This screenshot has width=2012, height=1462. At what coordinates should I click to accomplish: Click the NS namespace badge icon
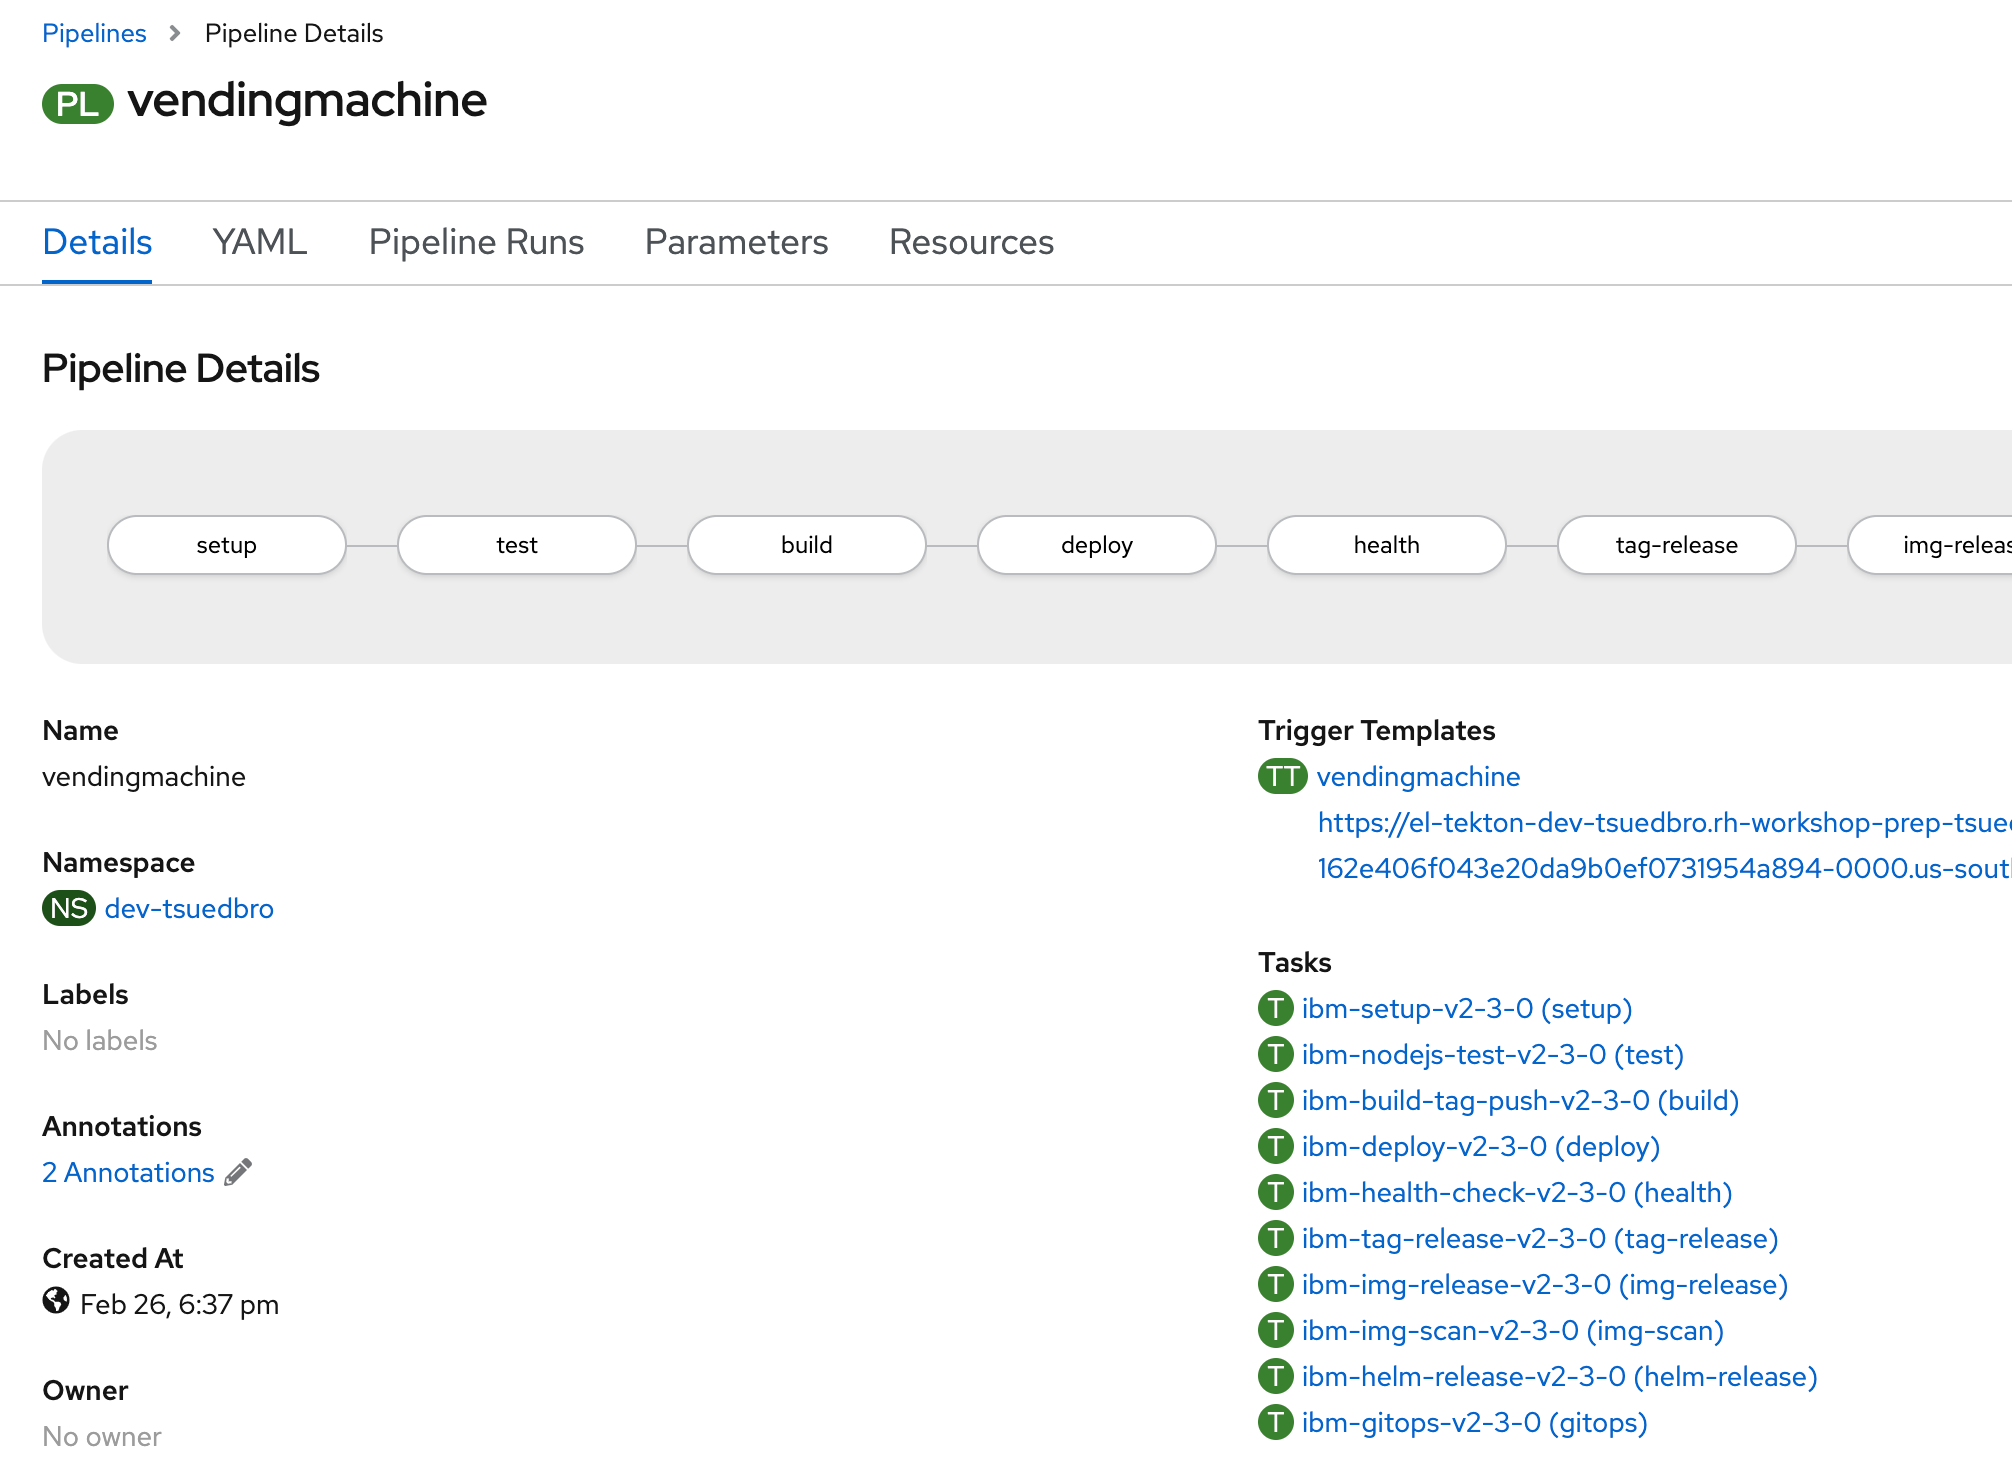[x=68, y=908]
